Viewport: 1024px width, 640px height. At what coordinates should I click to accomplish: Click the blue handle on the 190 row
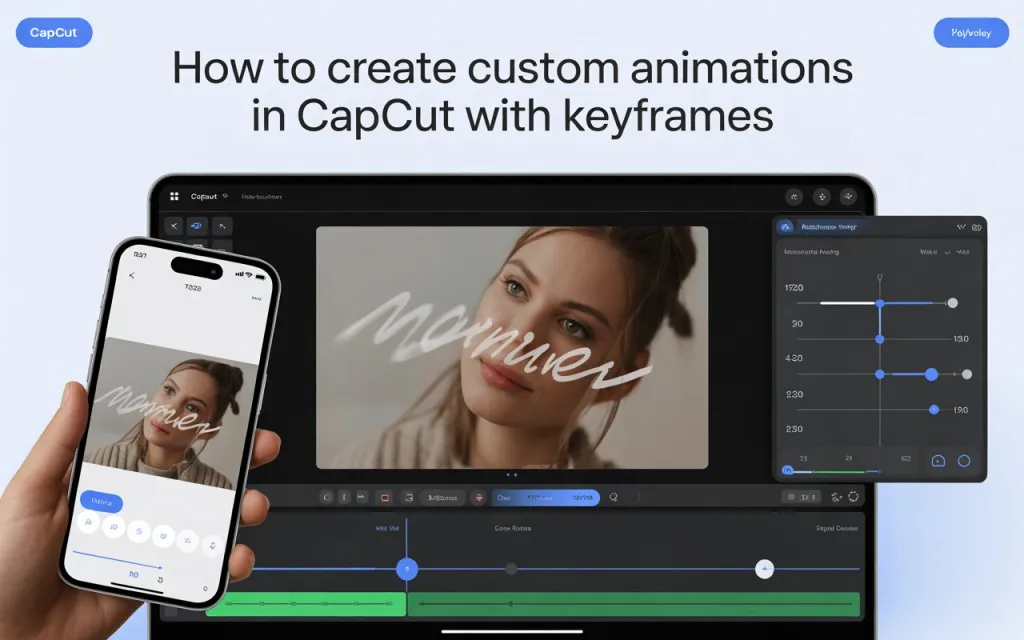coord(934,409)
